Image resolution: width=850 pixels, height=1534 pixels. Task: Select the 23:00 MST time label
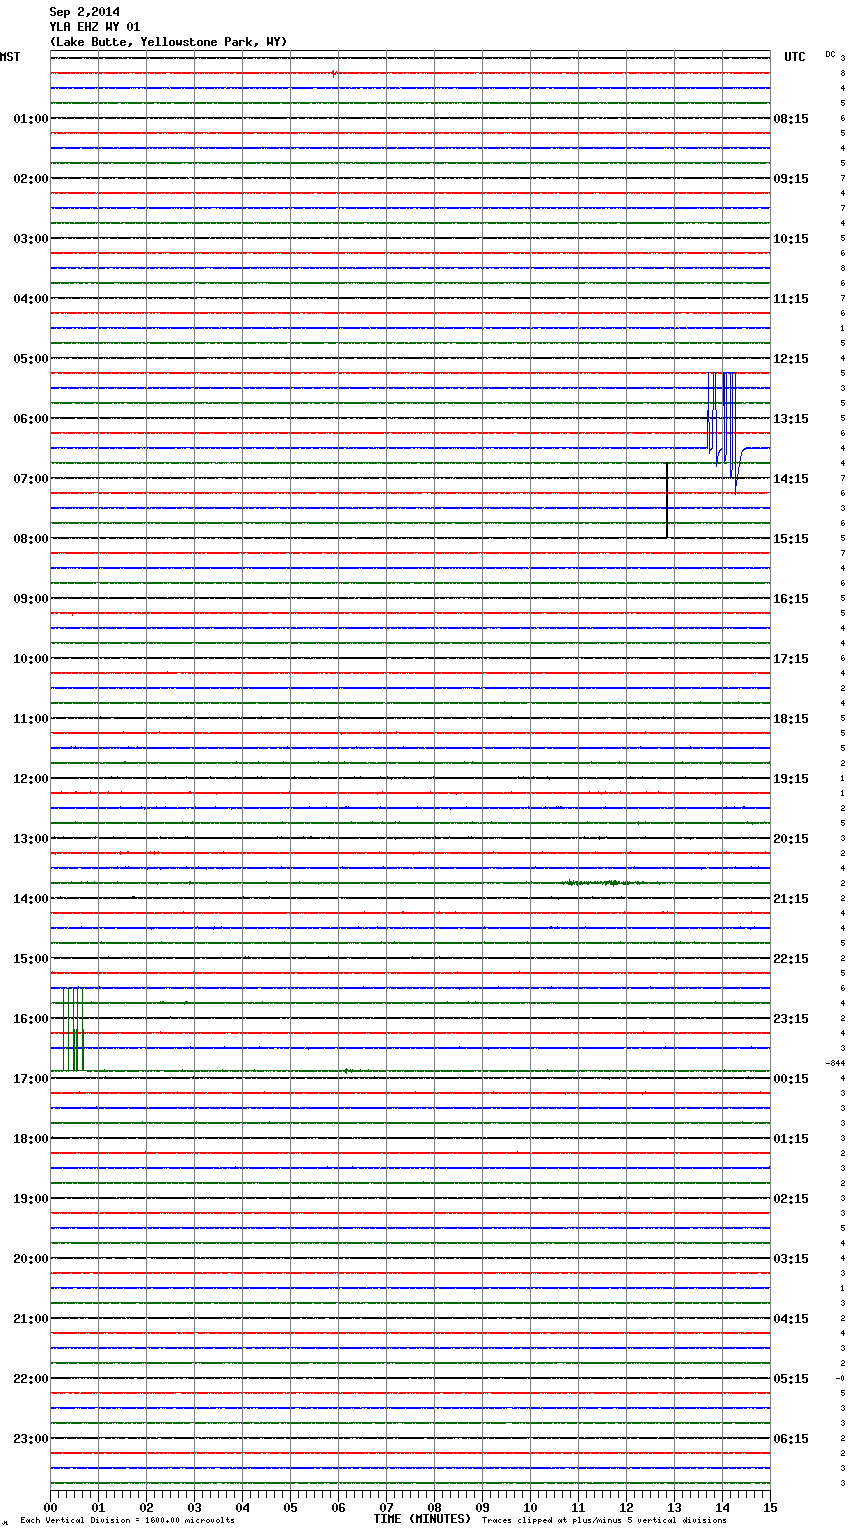(31, 1439)
